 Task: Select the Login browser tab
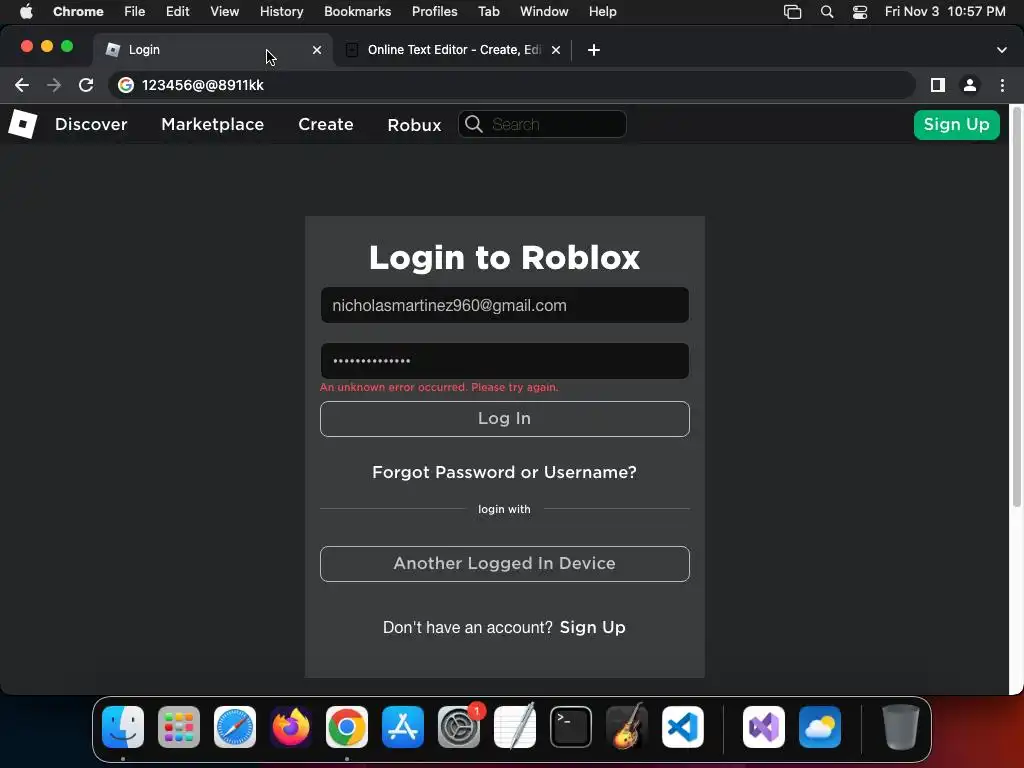(x=212, y=50)
